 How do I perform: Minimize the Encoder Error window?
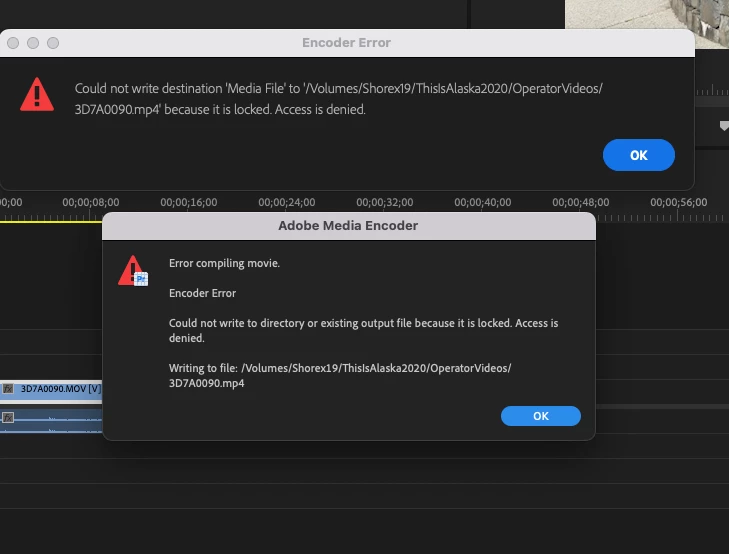[x=33, y=43]
